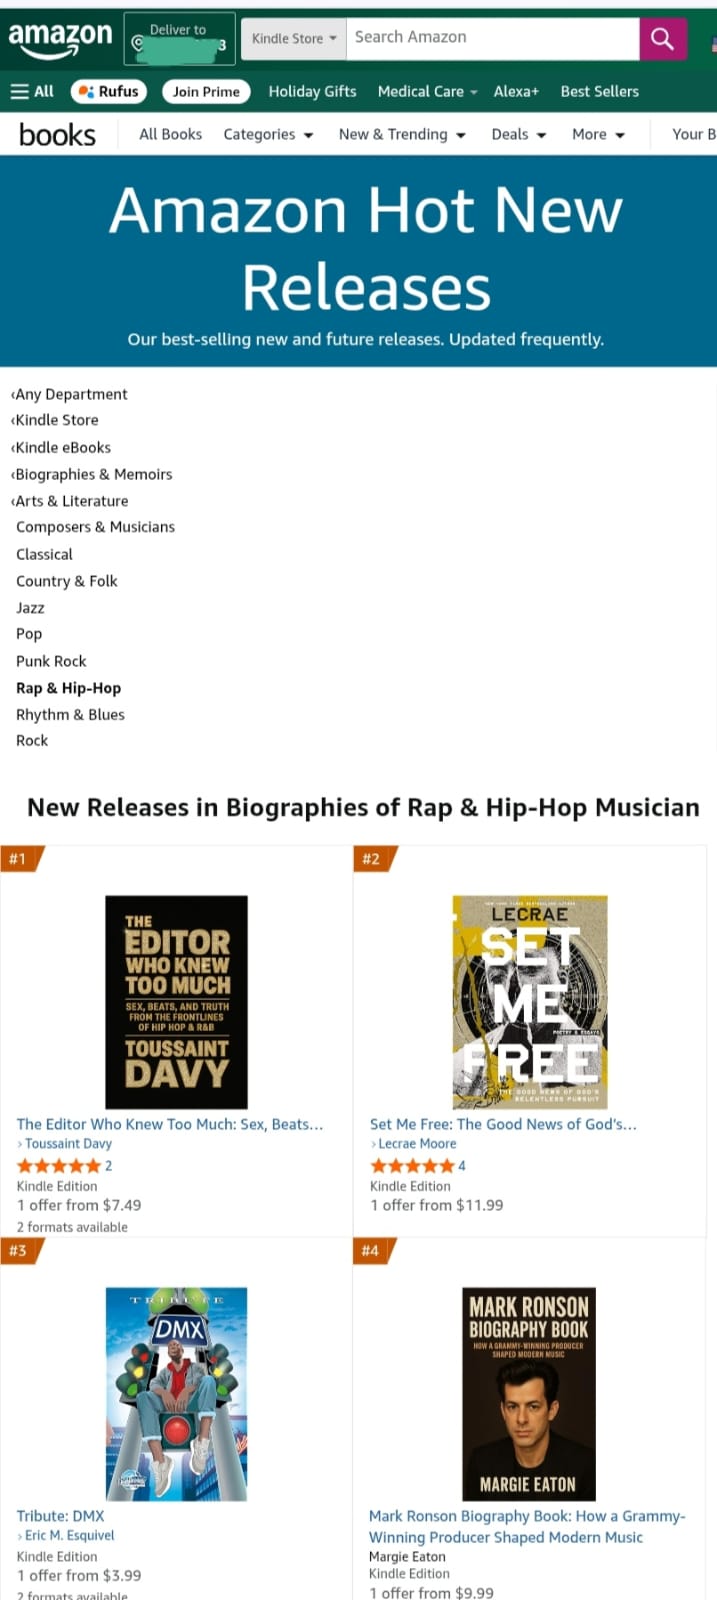The image size is (717, 1600).
Task: Open the Mark Ronson Biography book cover
Action: [529, 1394]
